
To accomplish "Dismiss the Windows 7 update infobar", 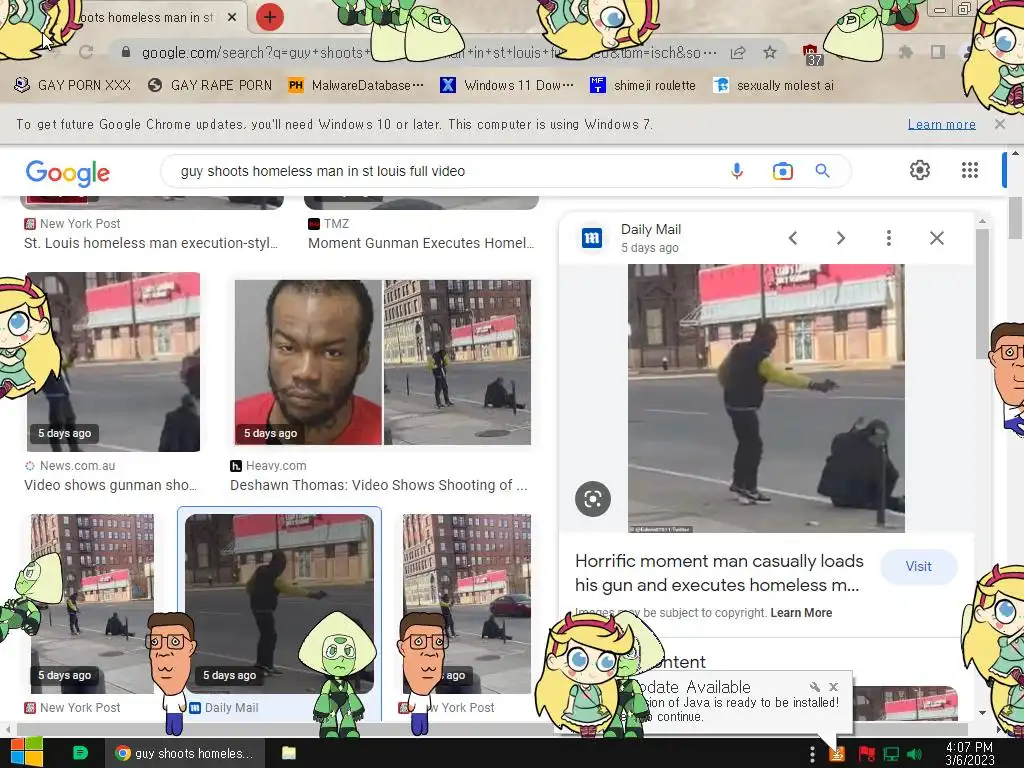I will (x=1000, y=124).
